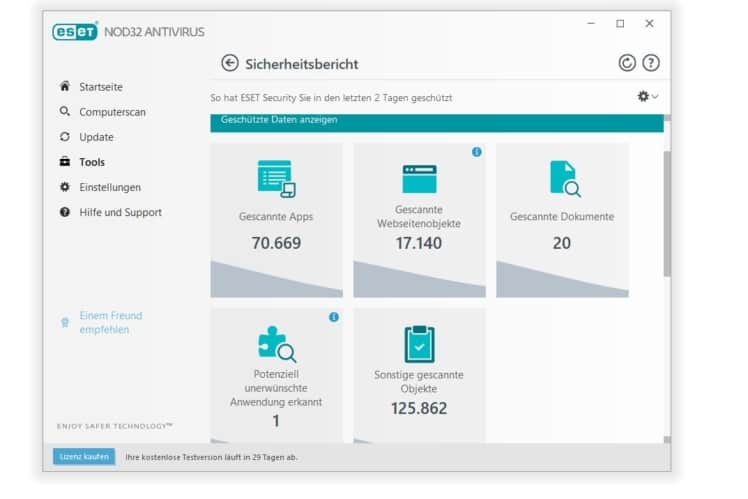Click the gift icon beside Einem Freund empfehlen

[x=65, y=323]
